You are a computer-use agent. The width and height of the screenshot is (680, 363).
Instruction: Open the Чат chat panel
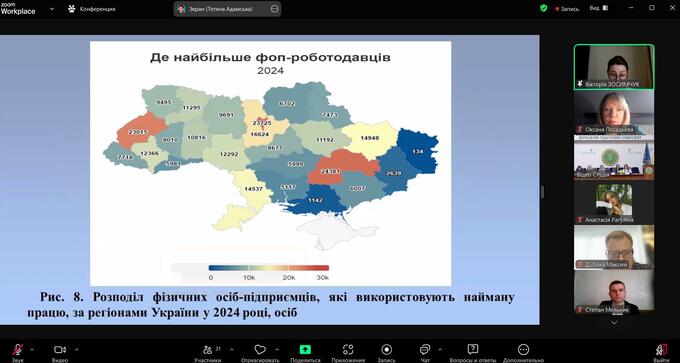[x=425, y=350]
